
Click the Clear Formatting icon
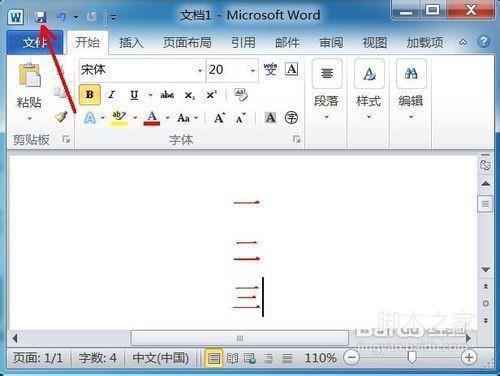click(240, 95)
